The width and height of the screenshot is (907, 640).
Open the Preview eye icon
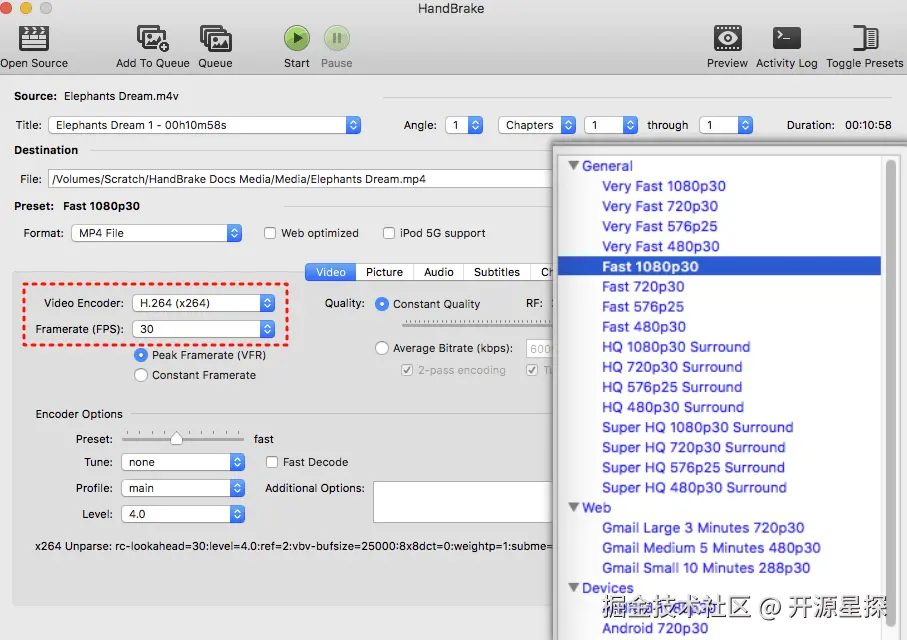click(727, 39)
